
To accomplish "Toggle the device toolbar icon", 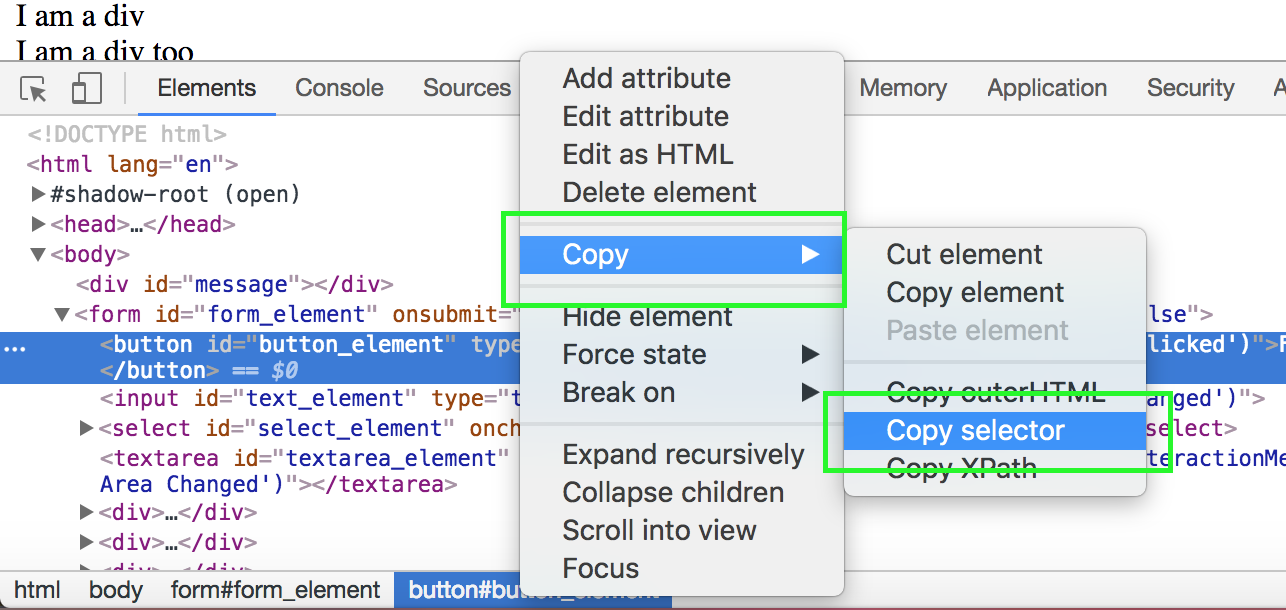I will coord(87,89).
